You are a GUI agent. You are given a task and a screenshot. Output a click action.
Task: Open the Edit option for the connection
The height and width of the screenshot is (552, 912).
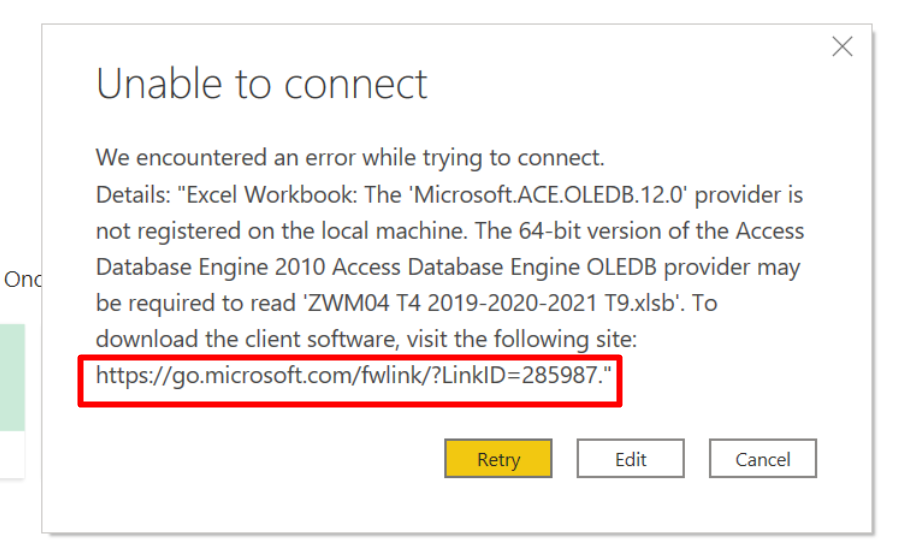tap(630, 459)
